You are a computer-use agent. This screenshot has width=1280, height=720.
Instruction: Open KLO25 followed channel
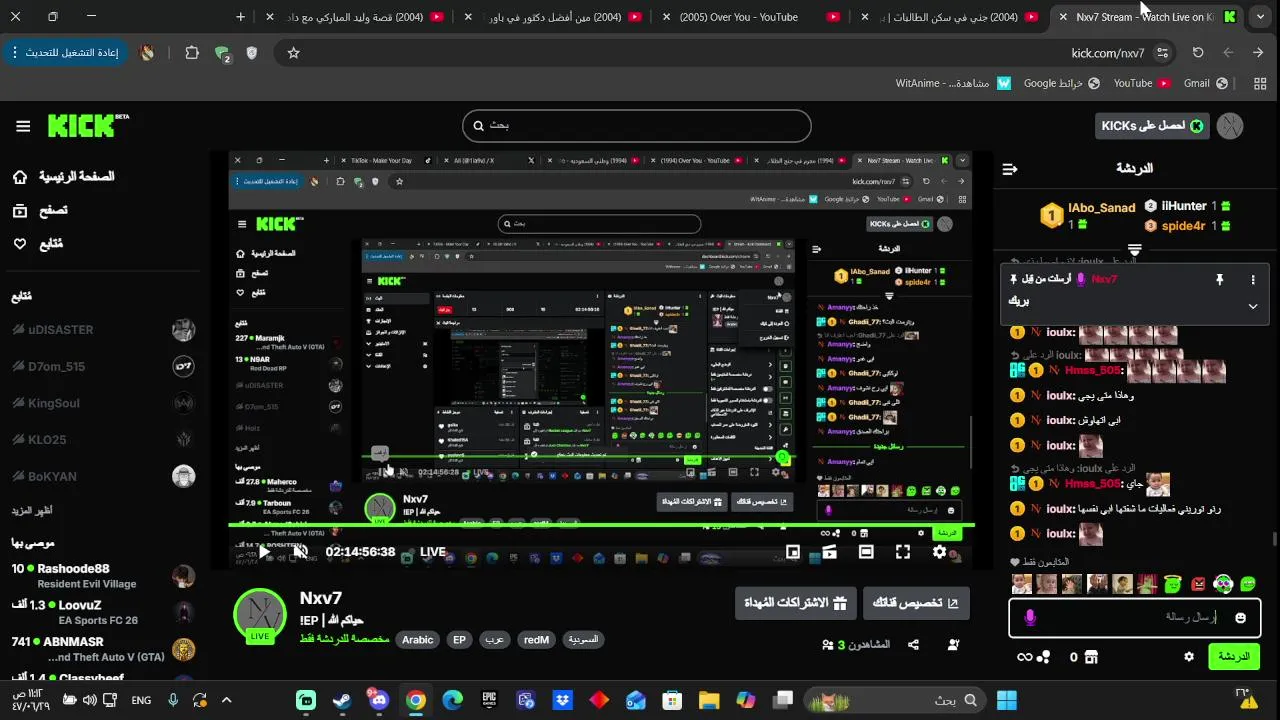pos(103,439)
